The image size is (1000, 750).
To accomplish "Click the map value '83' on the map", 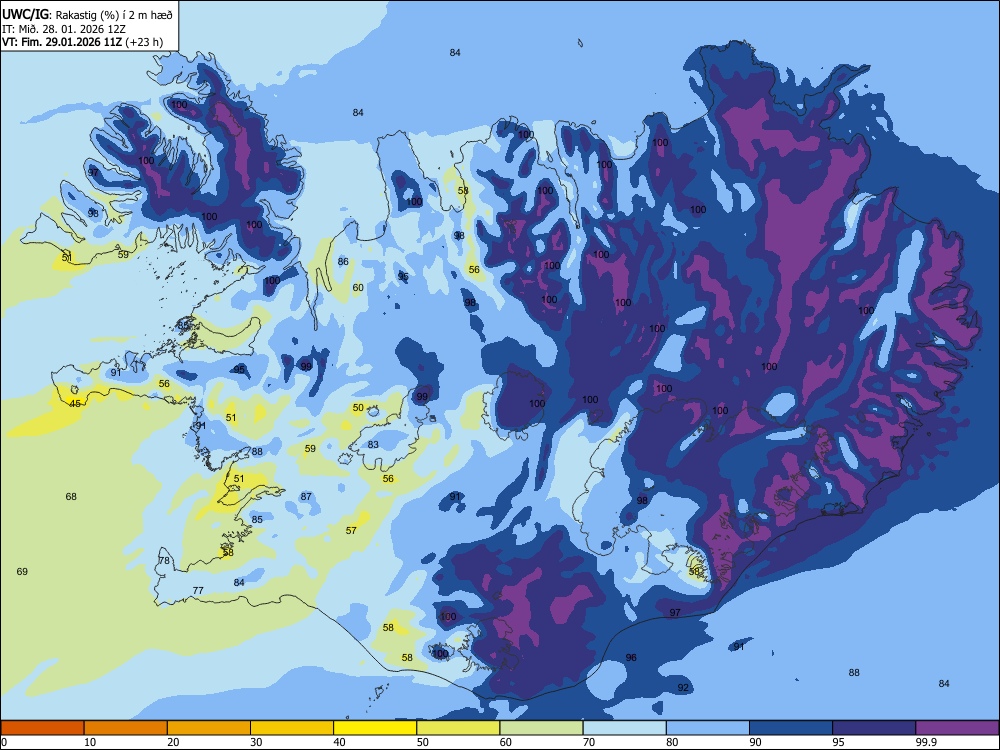I will 373,445.
